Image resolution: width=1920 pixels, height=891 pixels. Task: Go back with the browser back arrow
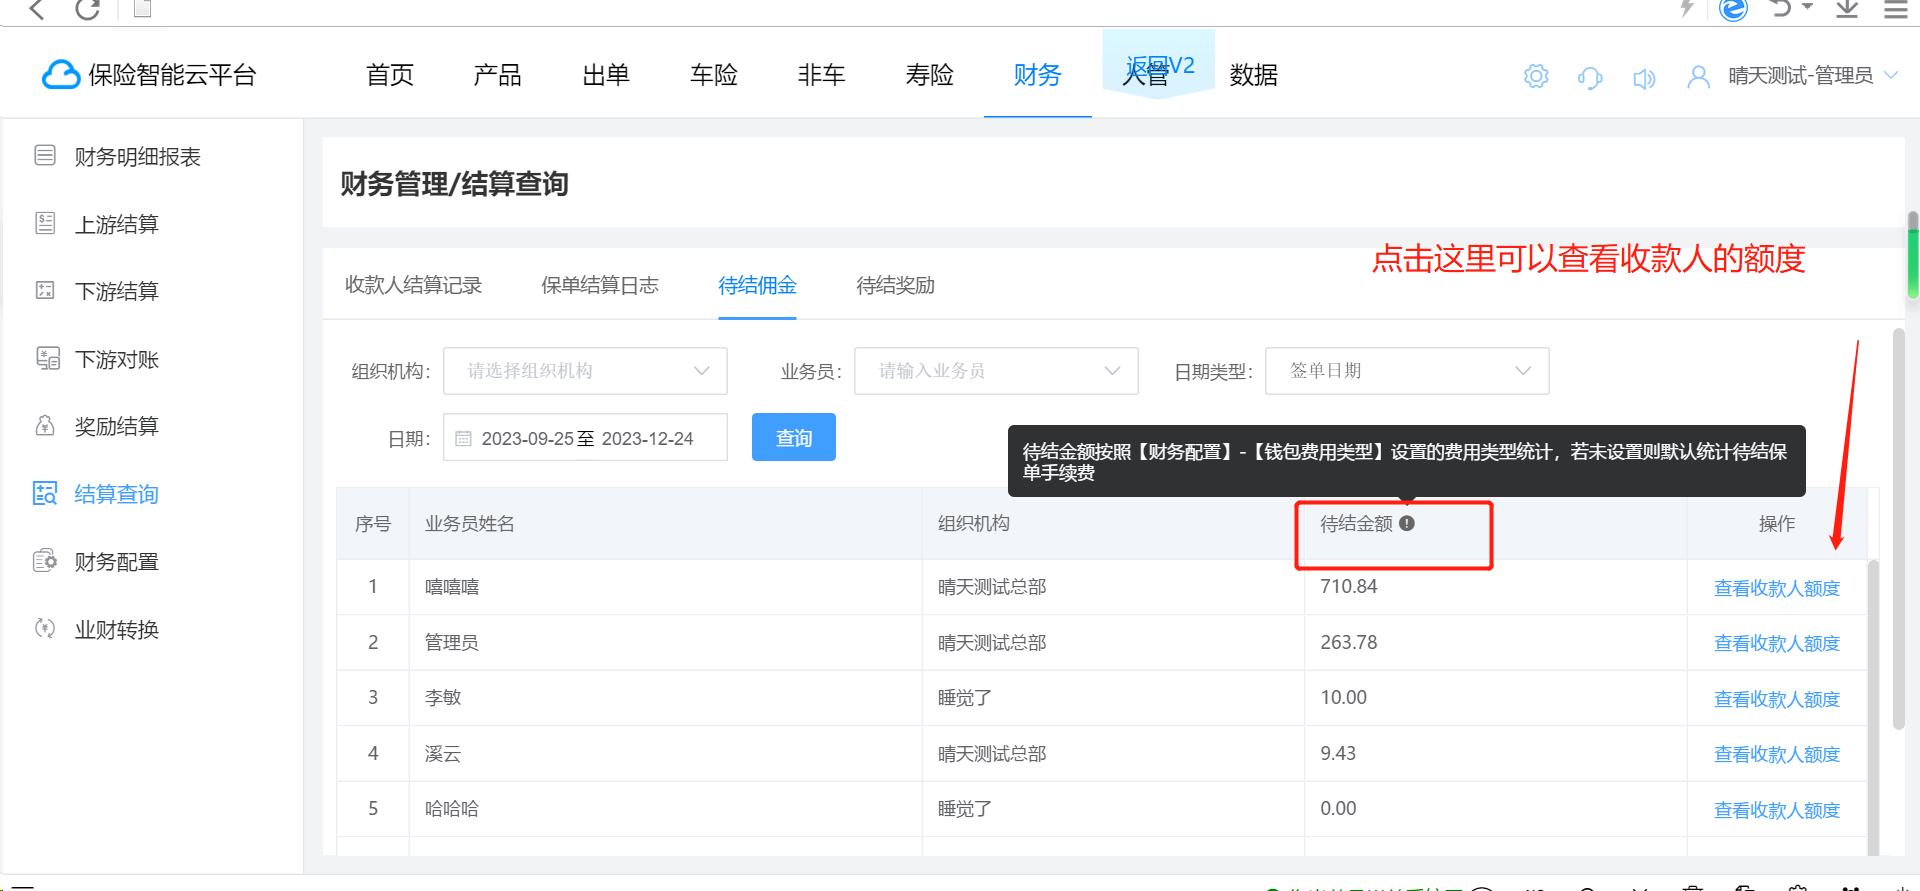pos(36,9)
